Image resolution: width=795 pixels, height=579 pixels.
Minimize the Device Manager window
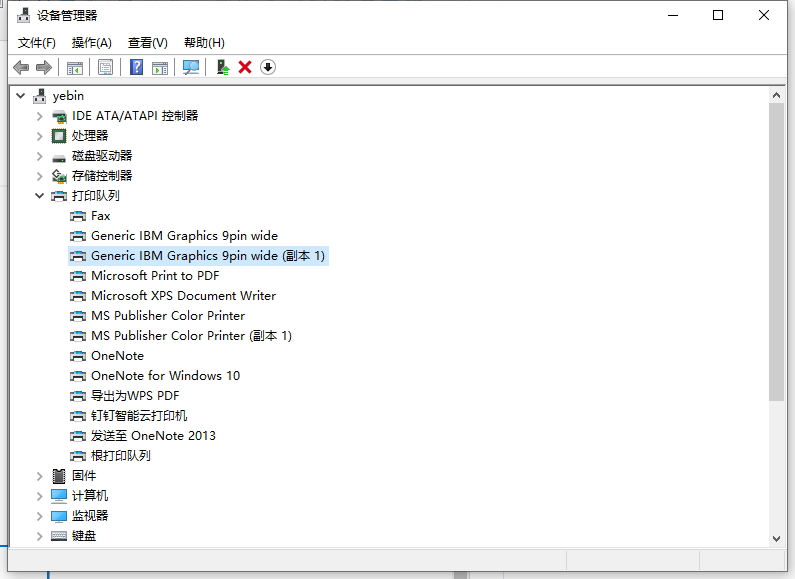point(673,15)
